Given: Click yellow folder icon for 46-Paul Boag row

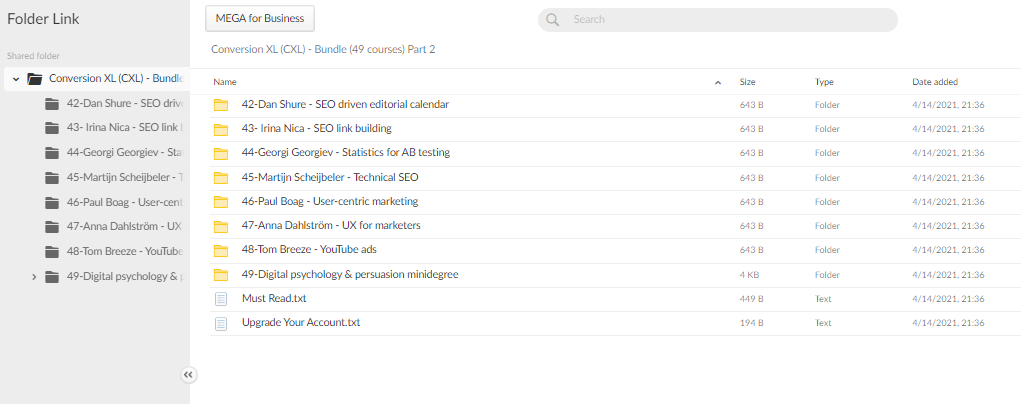Looking at the screenshot, I should 221,202.
